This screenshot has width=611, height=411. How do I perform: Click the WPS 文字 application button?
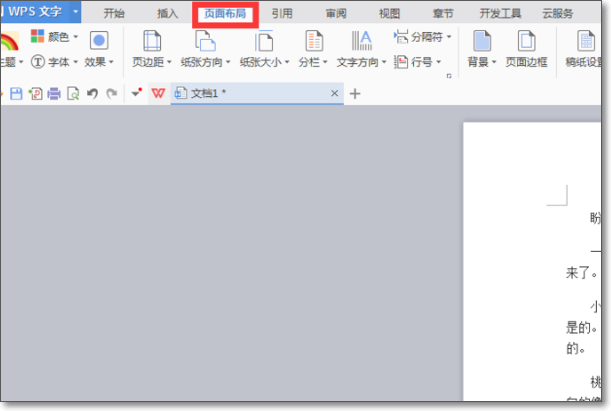[35, 12]
